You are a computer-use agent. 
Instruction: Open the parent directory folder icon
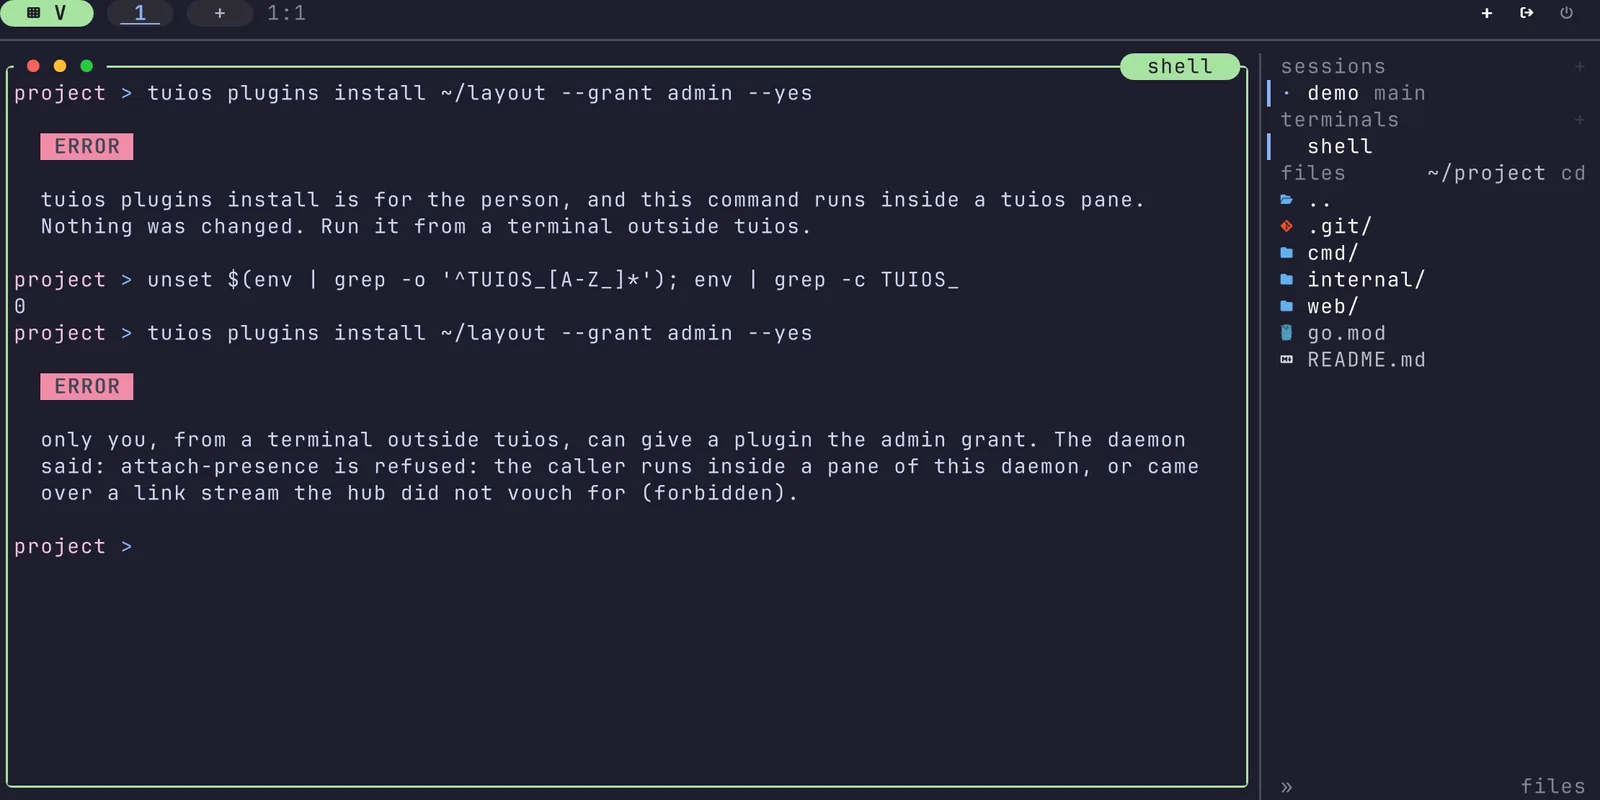[x=1287, y=200]
